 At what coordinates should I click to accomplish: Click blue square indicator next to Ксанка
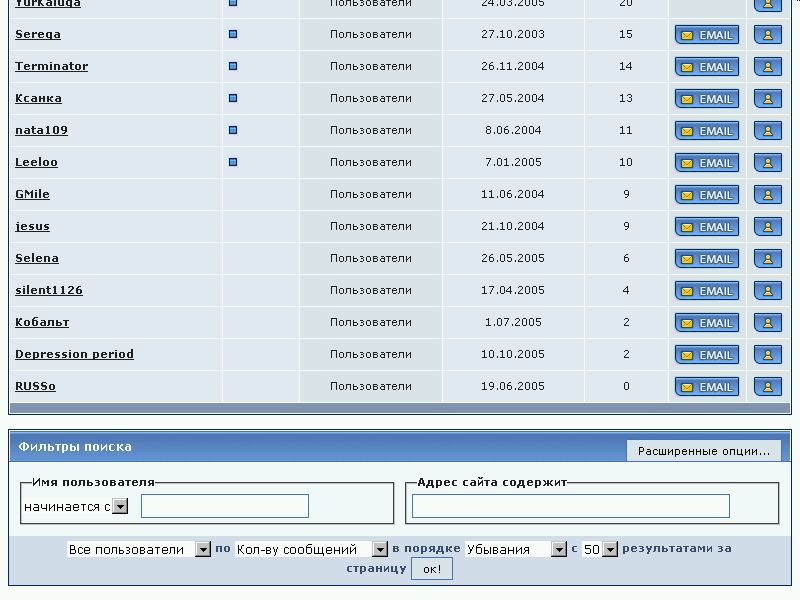pos(233,98)
